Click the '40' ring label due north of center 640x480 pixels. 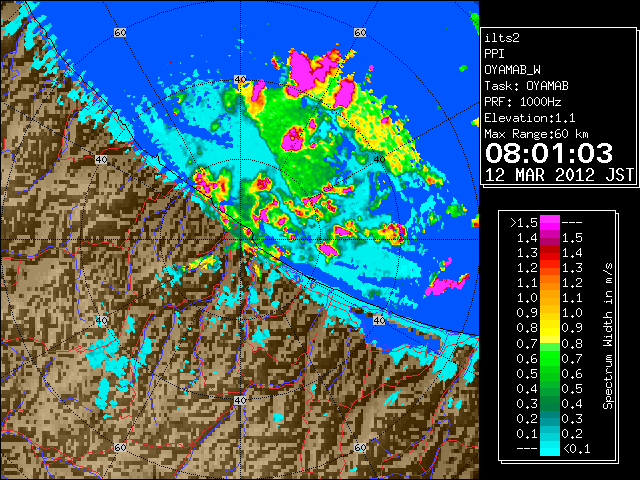(240, 80)
